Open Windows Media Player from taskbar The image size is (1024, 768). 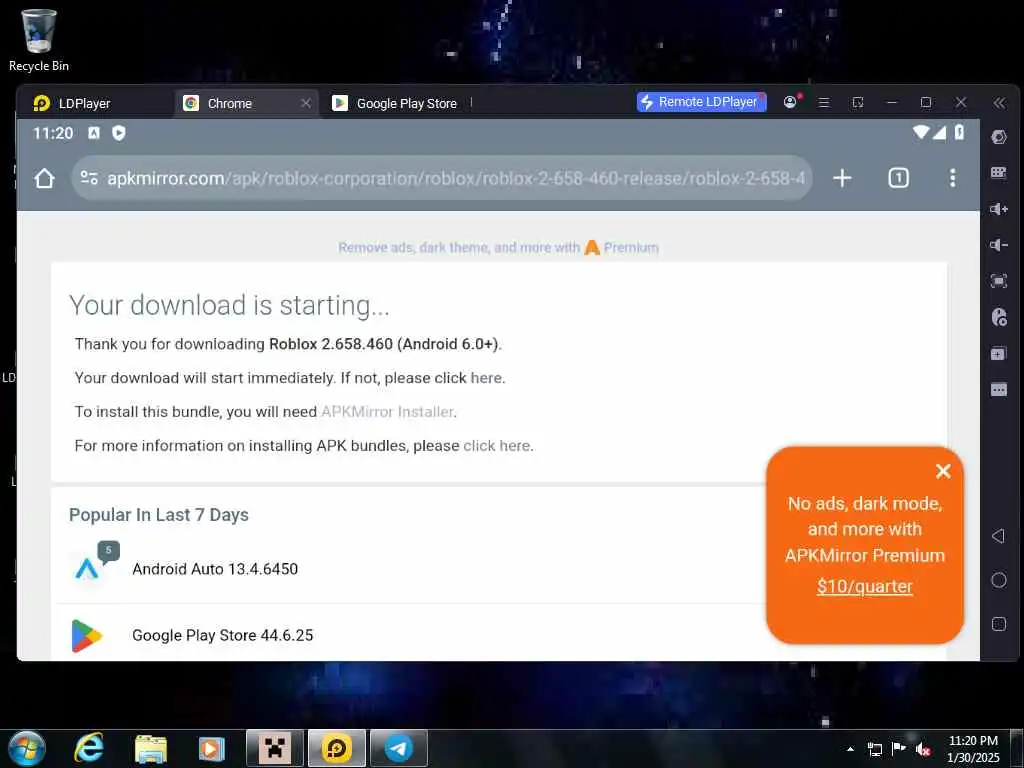[212, 748]
